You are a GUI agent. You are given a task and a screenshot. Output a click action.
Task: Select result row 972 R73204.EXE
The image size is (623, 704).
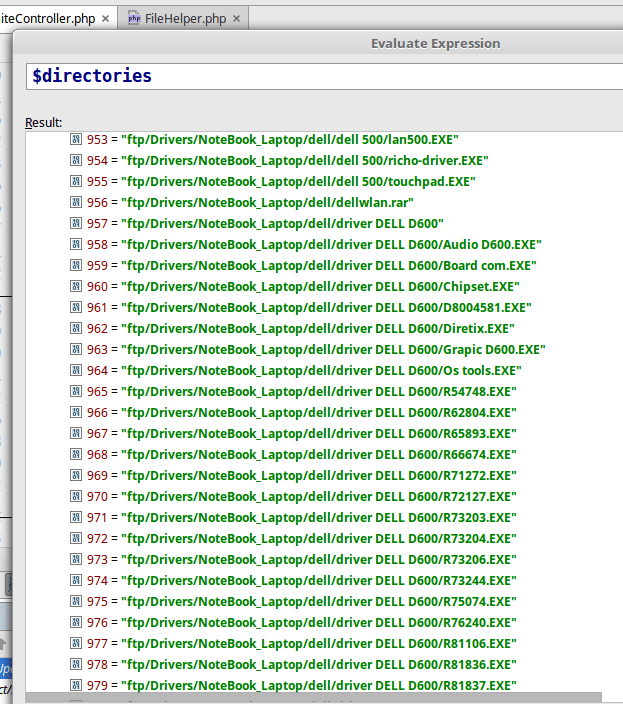tap(293, 539)
